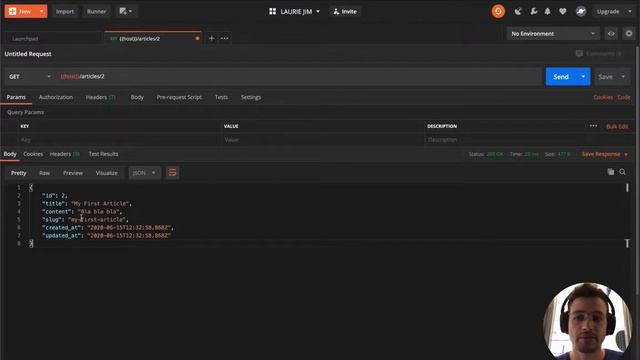Expand the Save dropdown arrow

(x=623, y=77)
